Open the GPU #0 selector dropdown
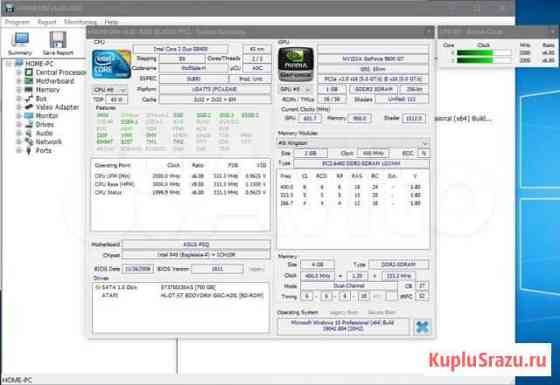Screen dimensions: 560x385 coord(295,89)
